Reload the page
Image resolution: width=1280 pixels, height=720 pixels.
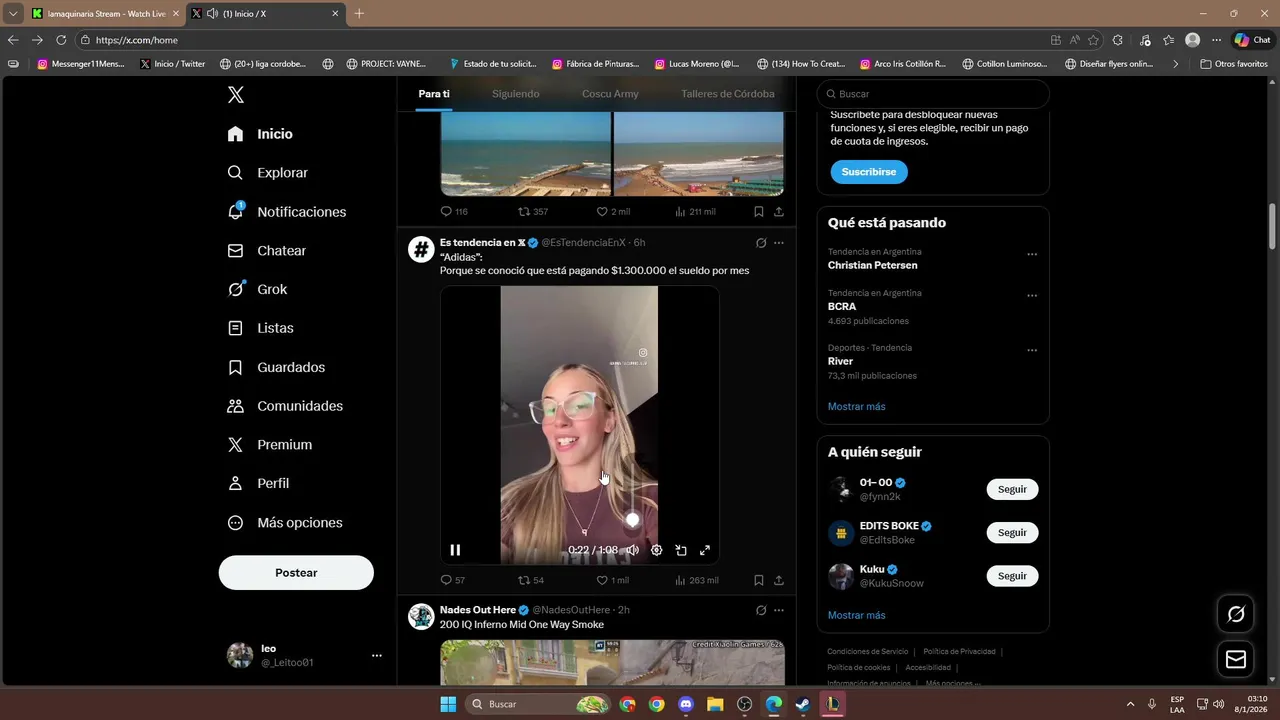[x=61, y=40]
